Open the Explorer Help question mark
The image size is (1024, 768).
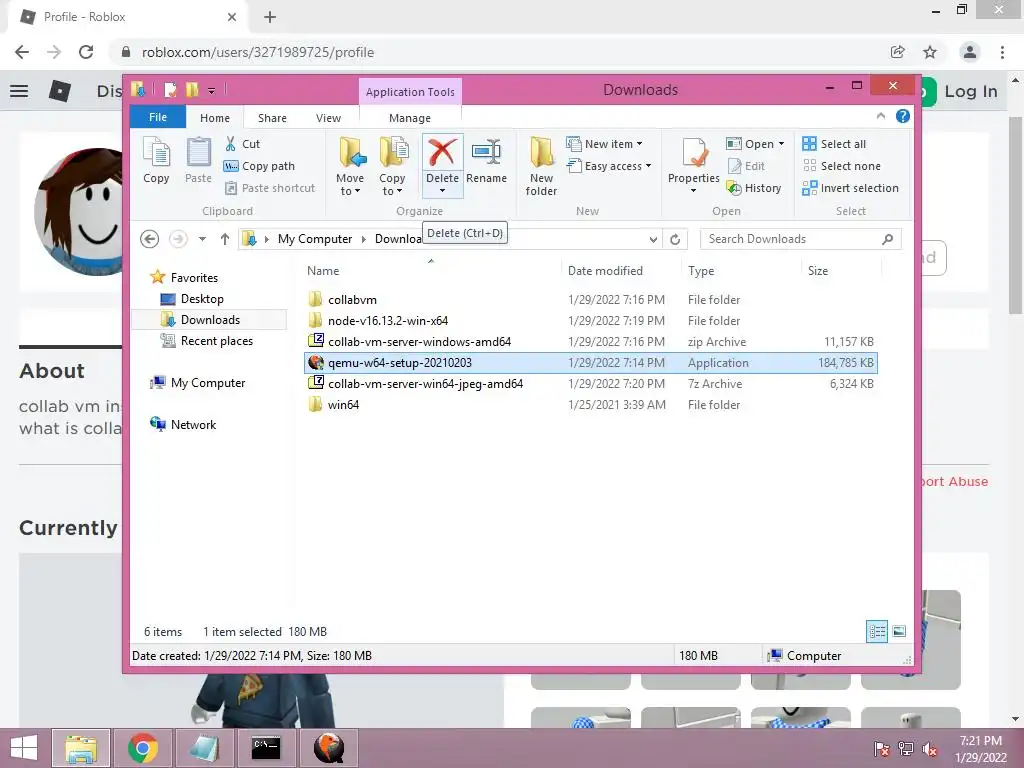(x=903, y=116)
